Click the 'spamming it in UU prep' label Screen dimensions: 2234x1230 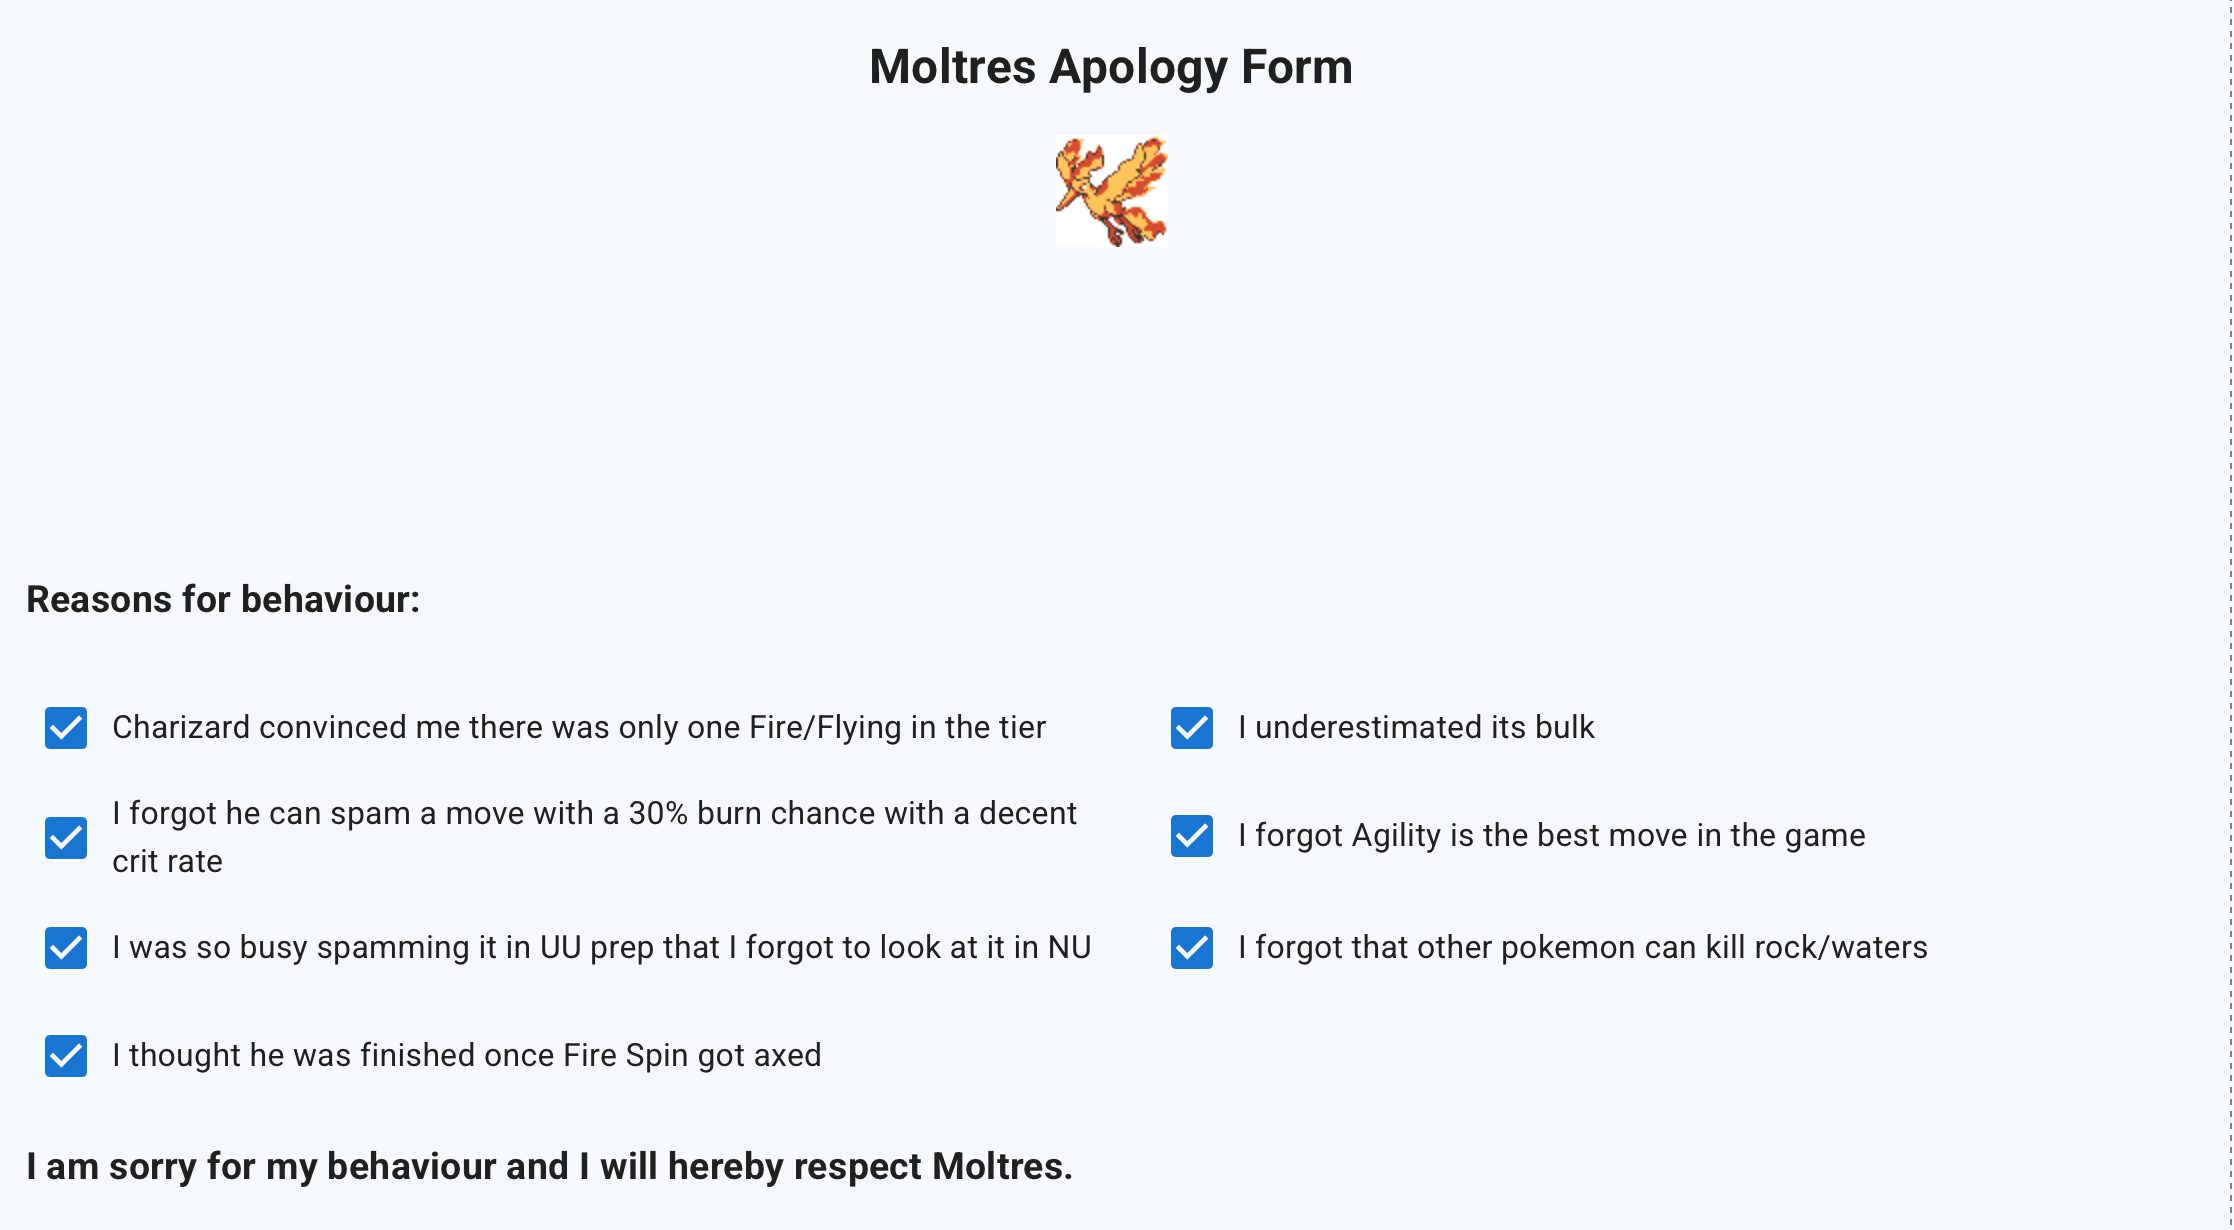[x=601, y=947]
